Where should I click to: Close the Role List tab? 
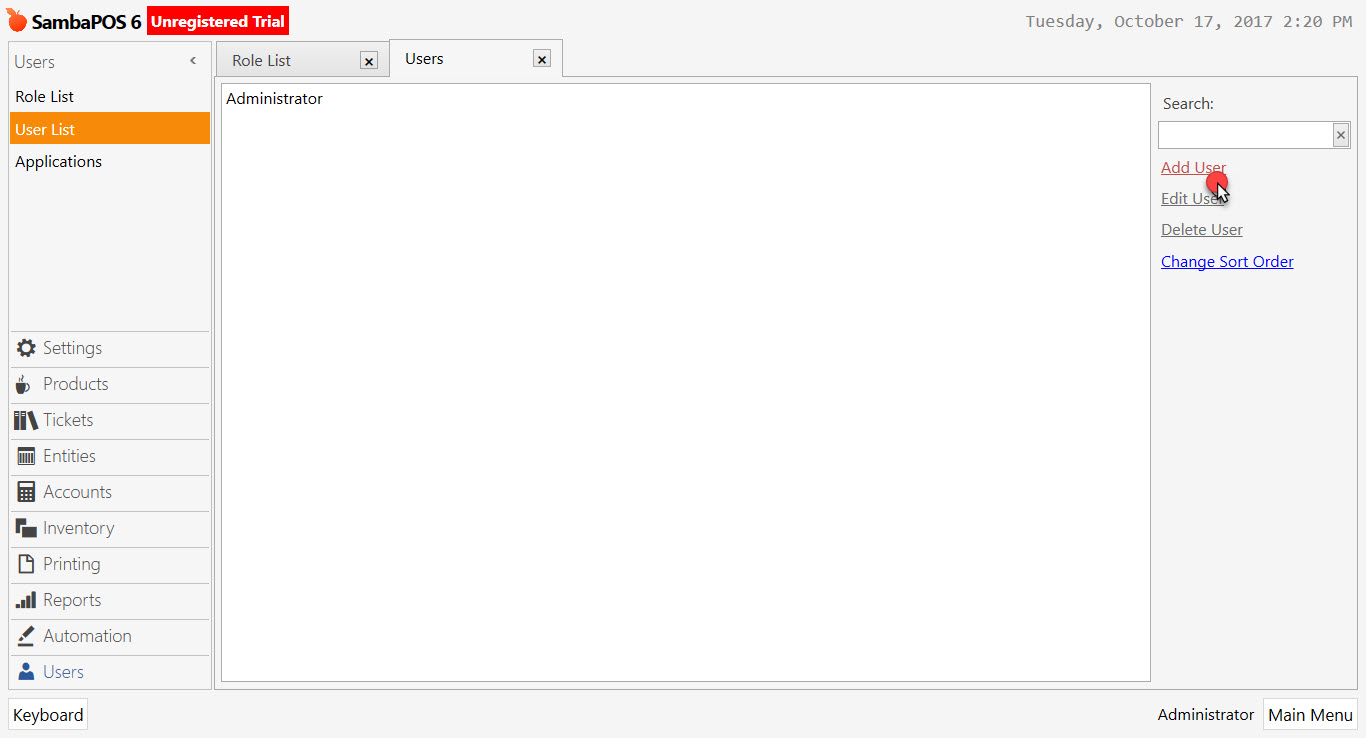(x=369, y=61)
